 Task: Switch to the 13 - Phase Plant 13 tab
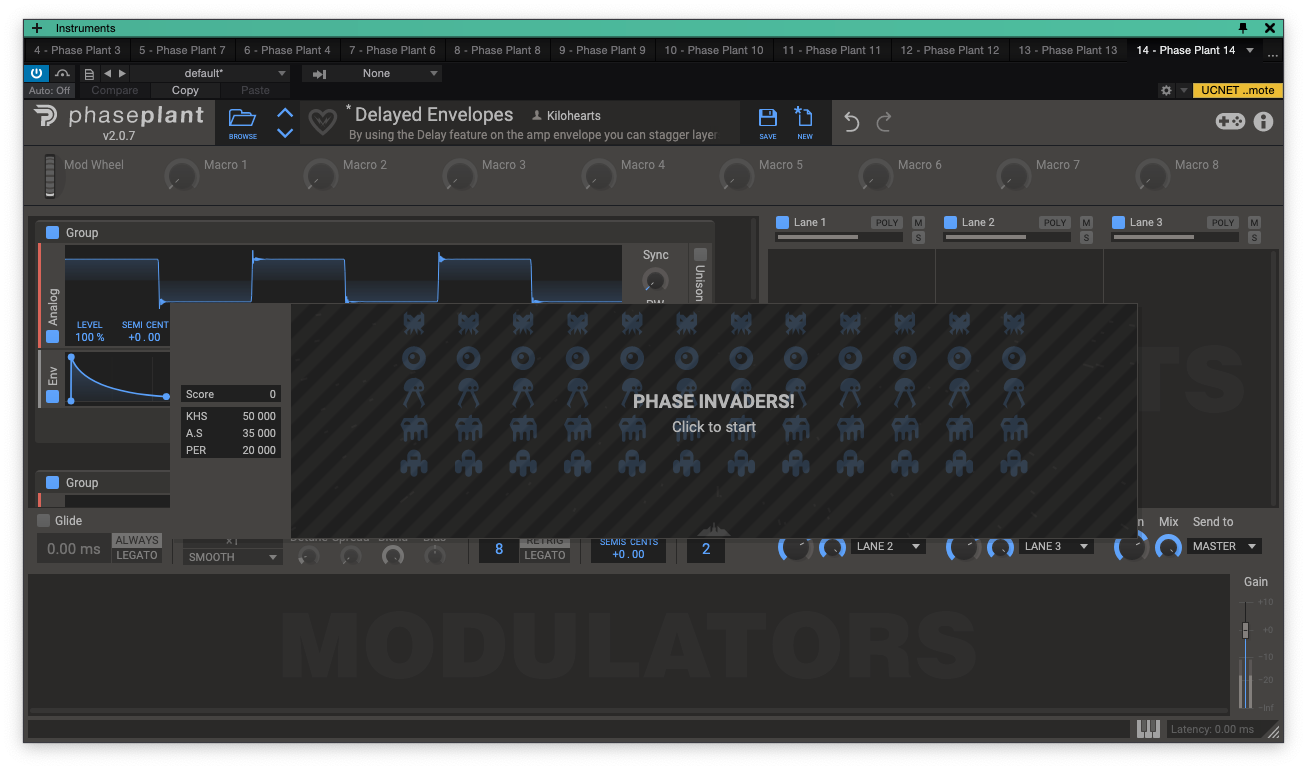[x=1067, y=50]
